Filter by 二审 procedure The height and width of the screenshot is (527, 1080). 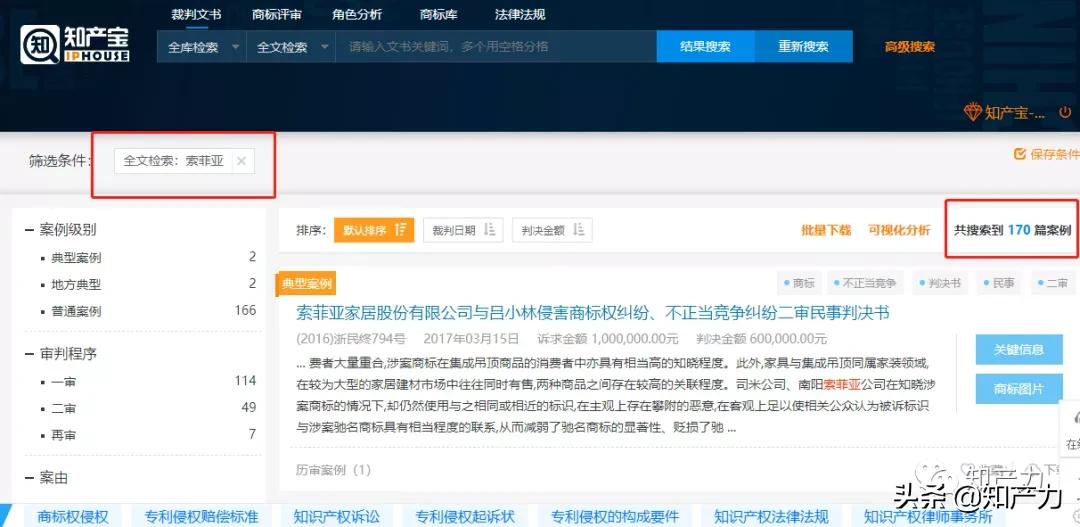click(x=63, y=408)
